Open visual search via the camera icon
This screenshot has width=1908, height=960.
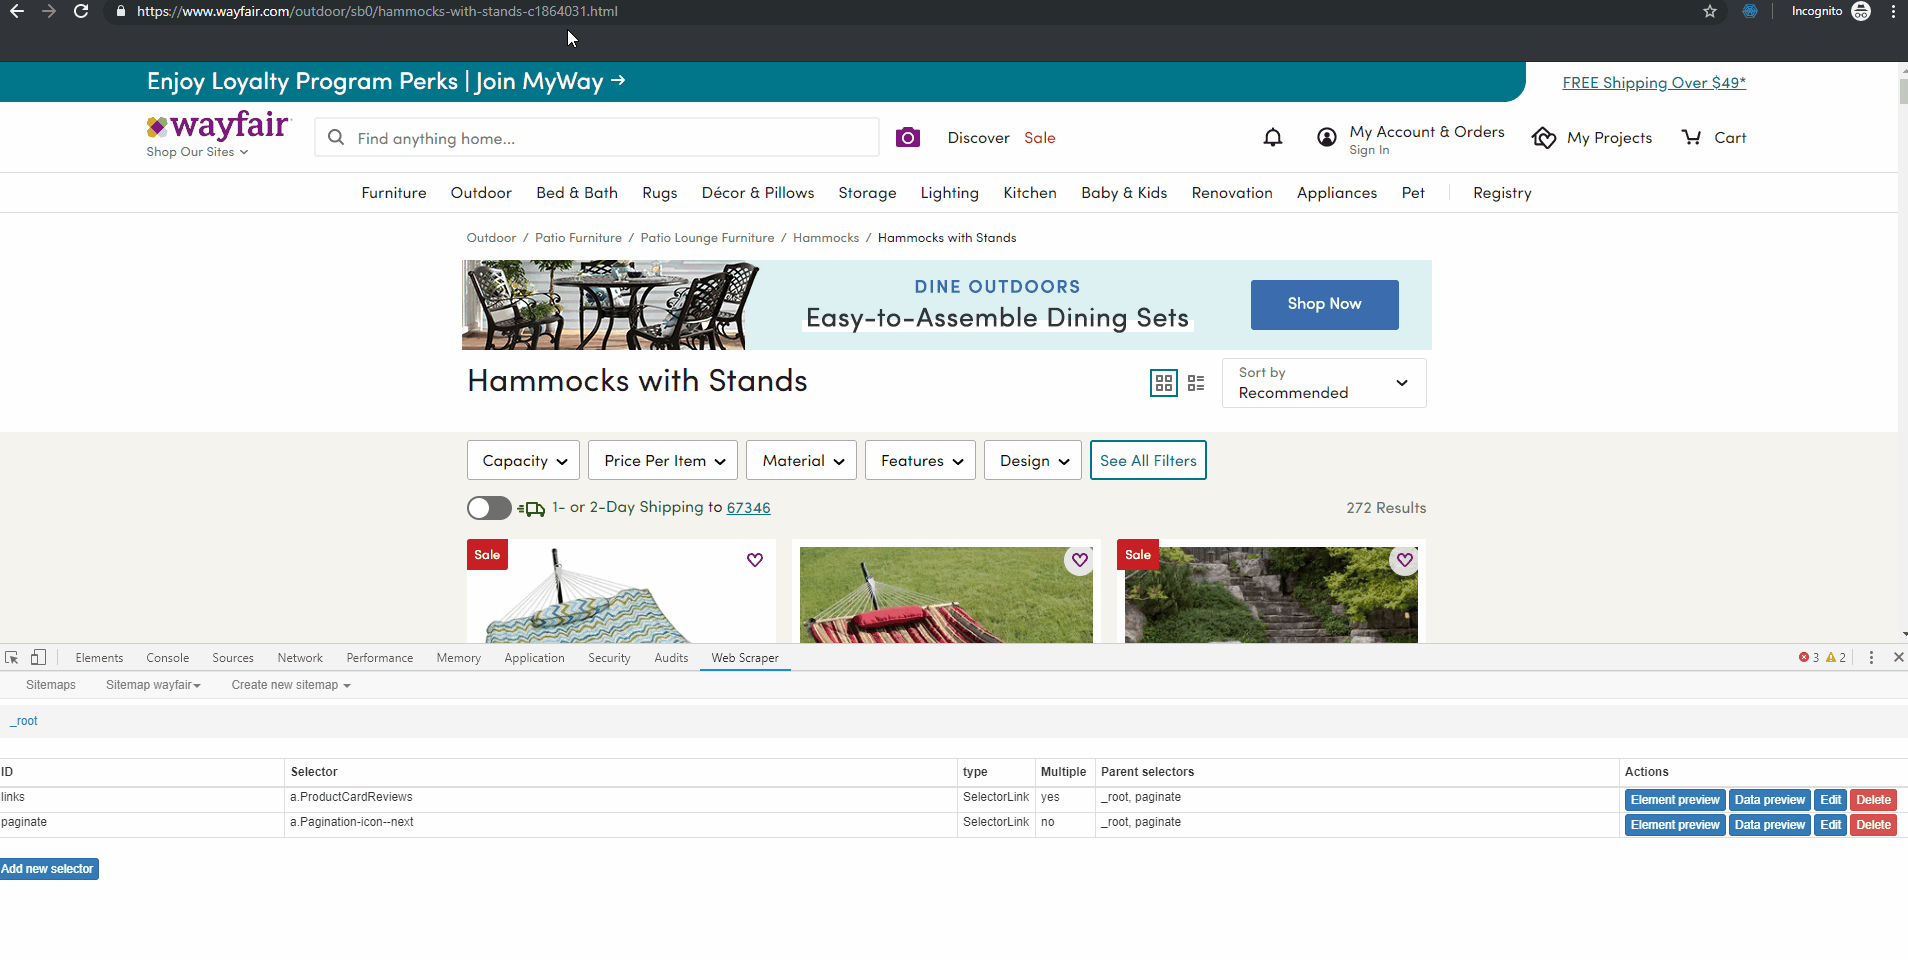tap(906, 137)
